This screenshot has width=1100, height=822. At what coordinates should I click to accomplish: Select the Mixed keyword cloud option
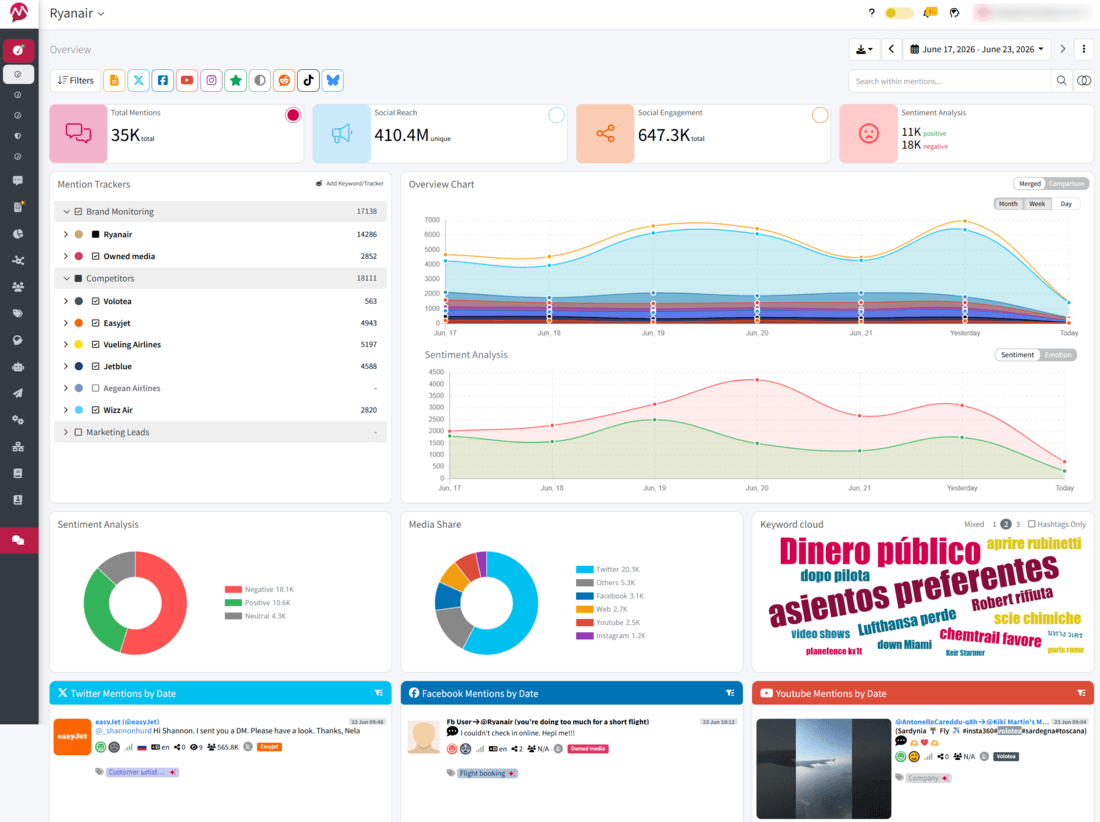pyautogui.click(x=974, y=524)
